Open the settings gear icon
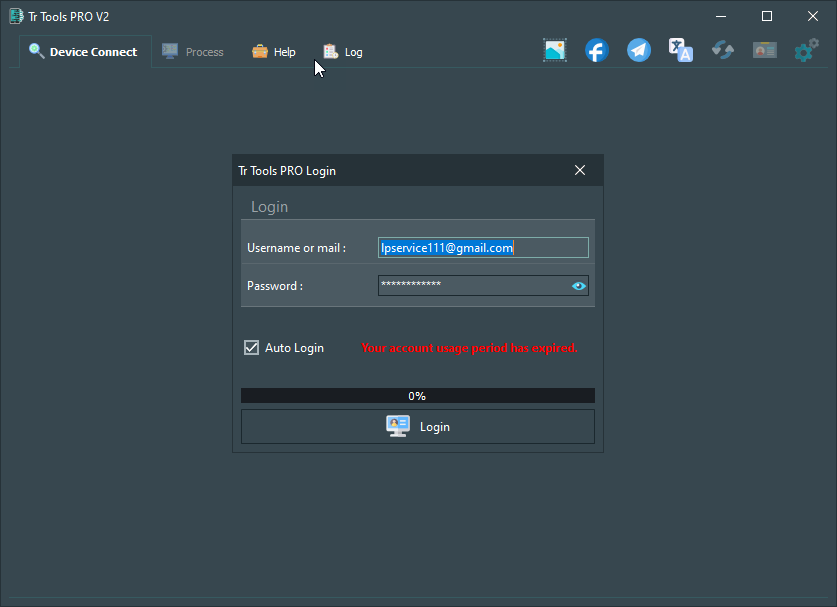 (807, 50)
